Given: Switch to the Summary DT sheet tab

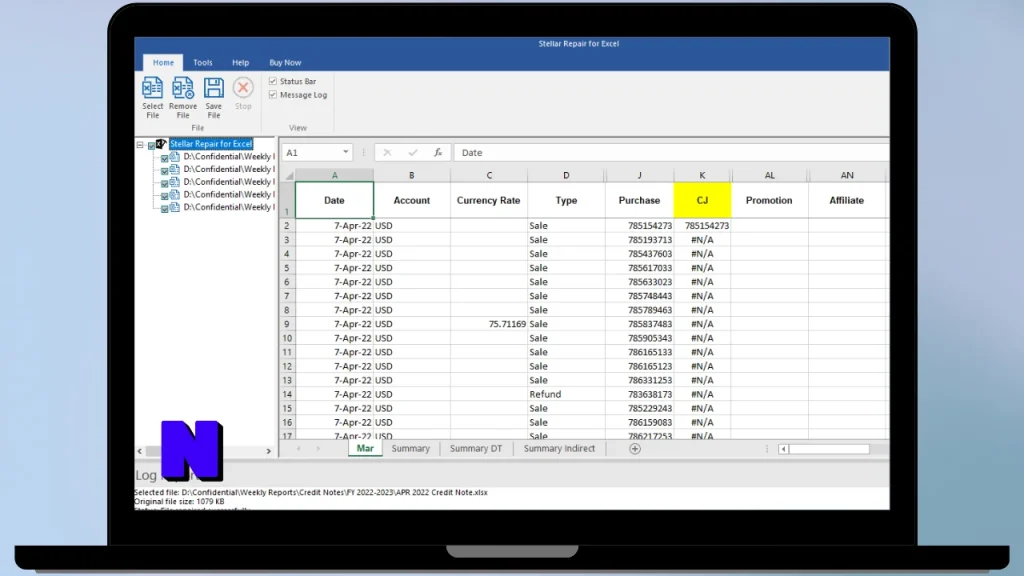Looking at the screenshot, I should [x=476, y=449].
